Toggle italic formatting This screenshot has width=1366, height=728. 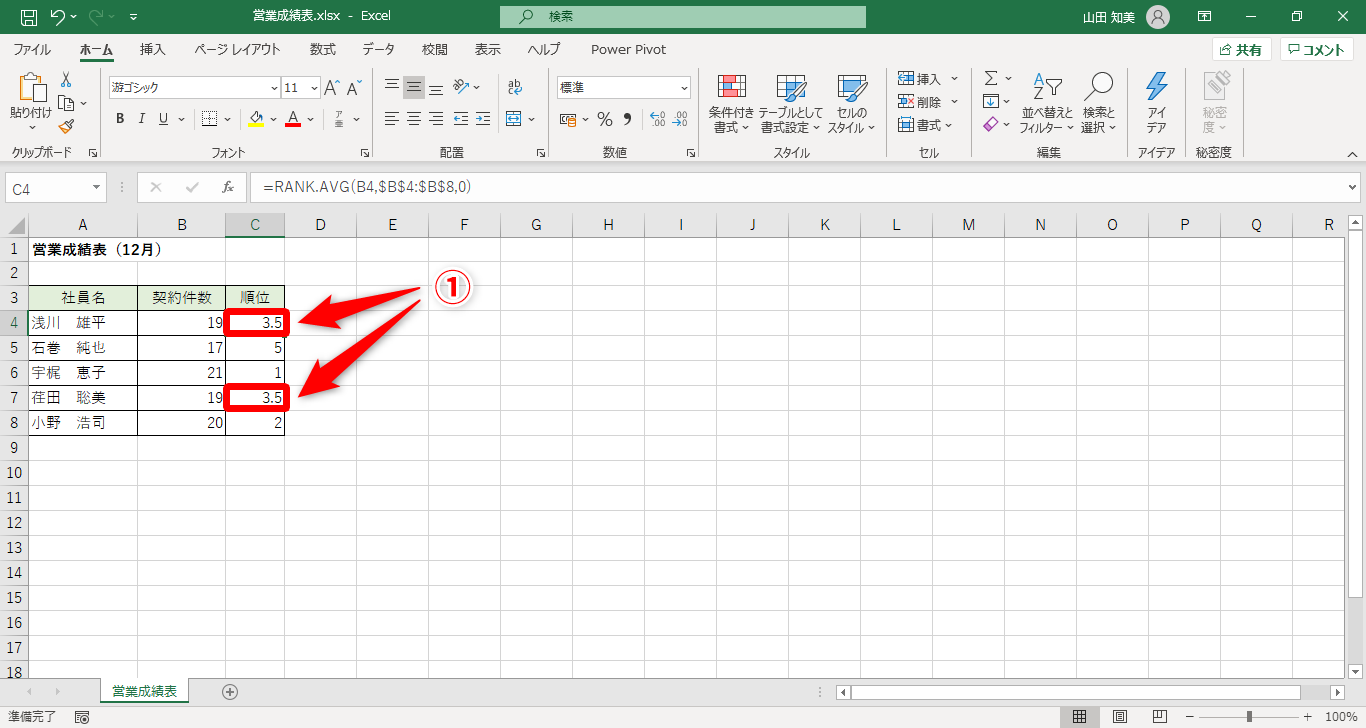pos(141,119)
